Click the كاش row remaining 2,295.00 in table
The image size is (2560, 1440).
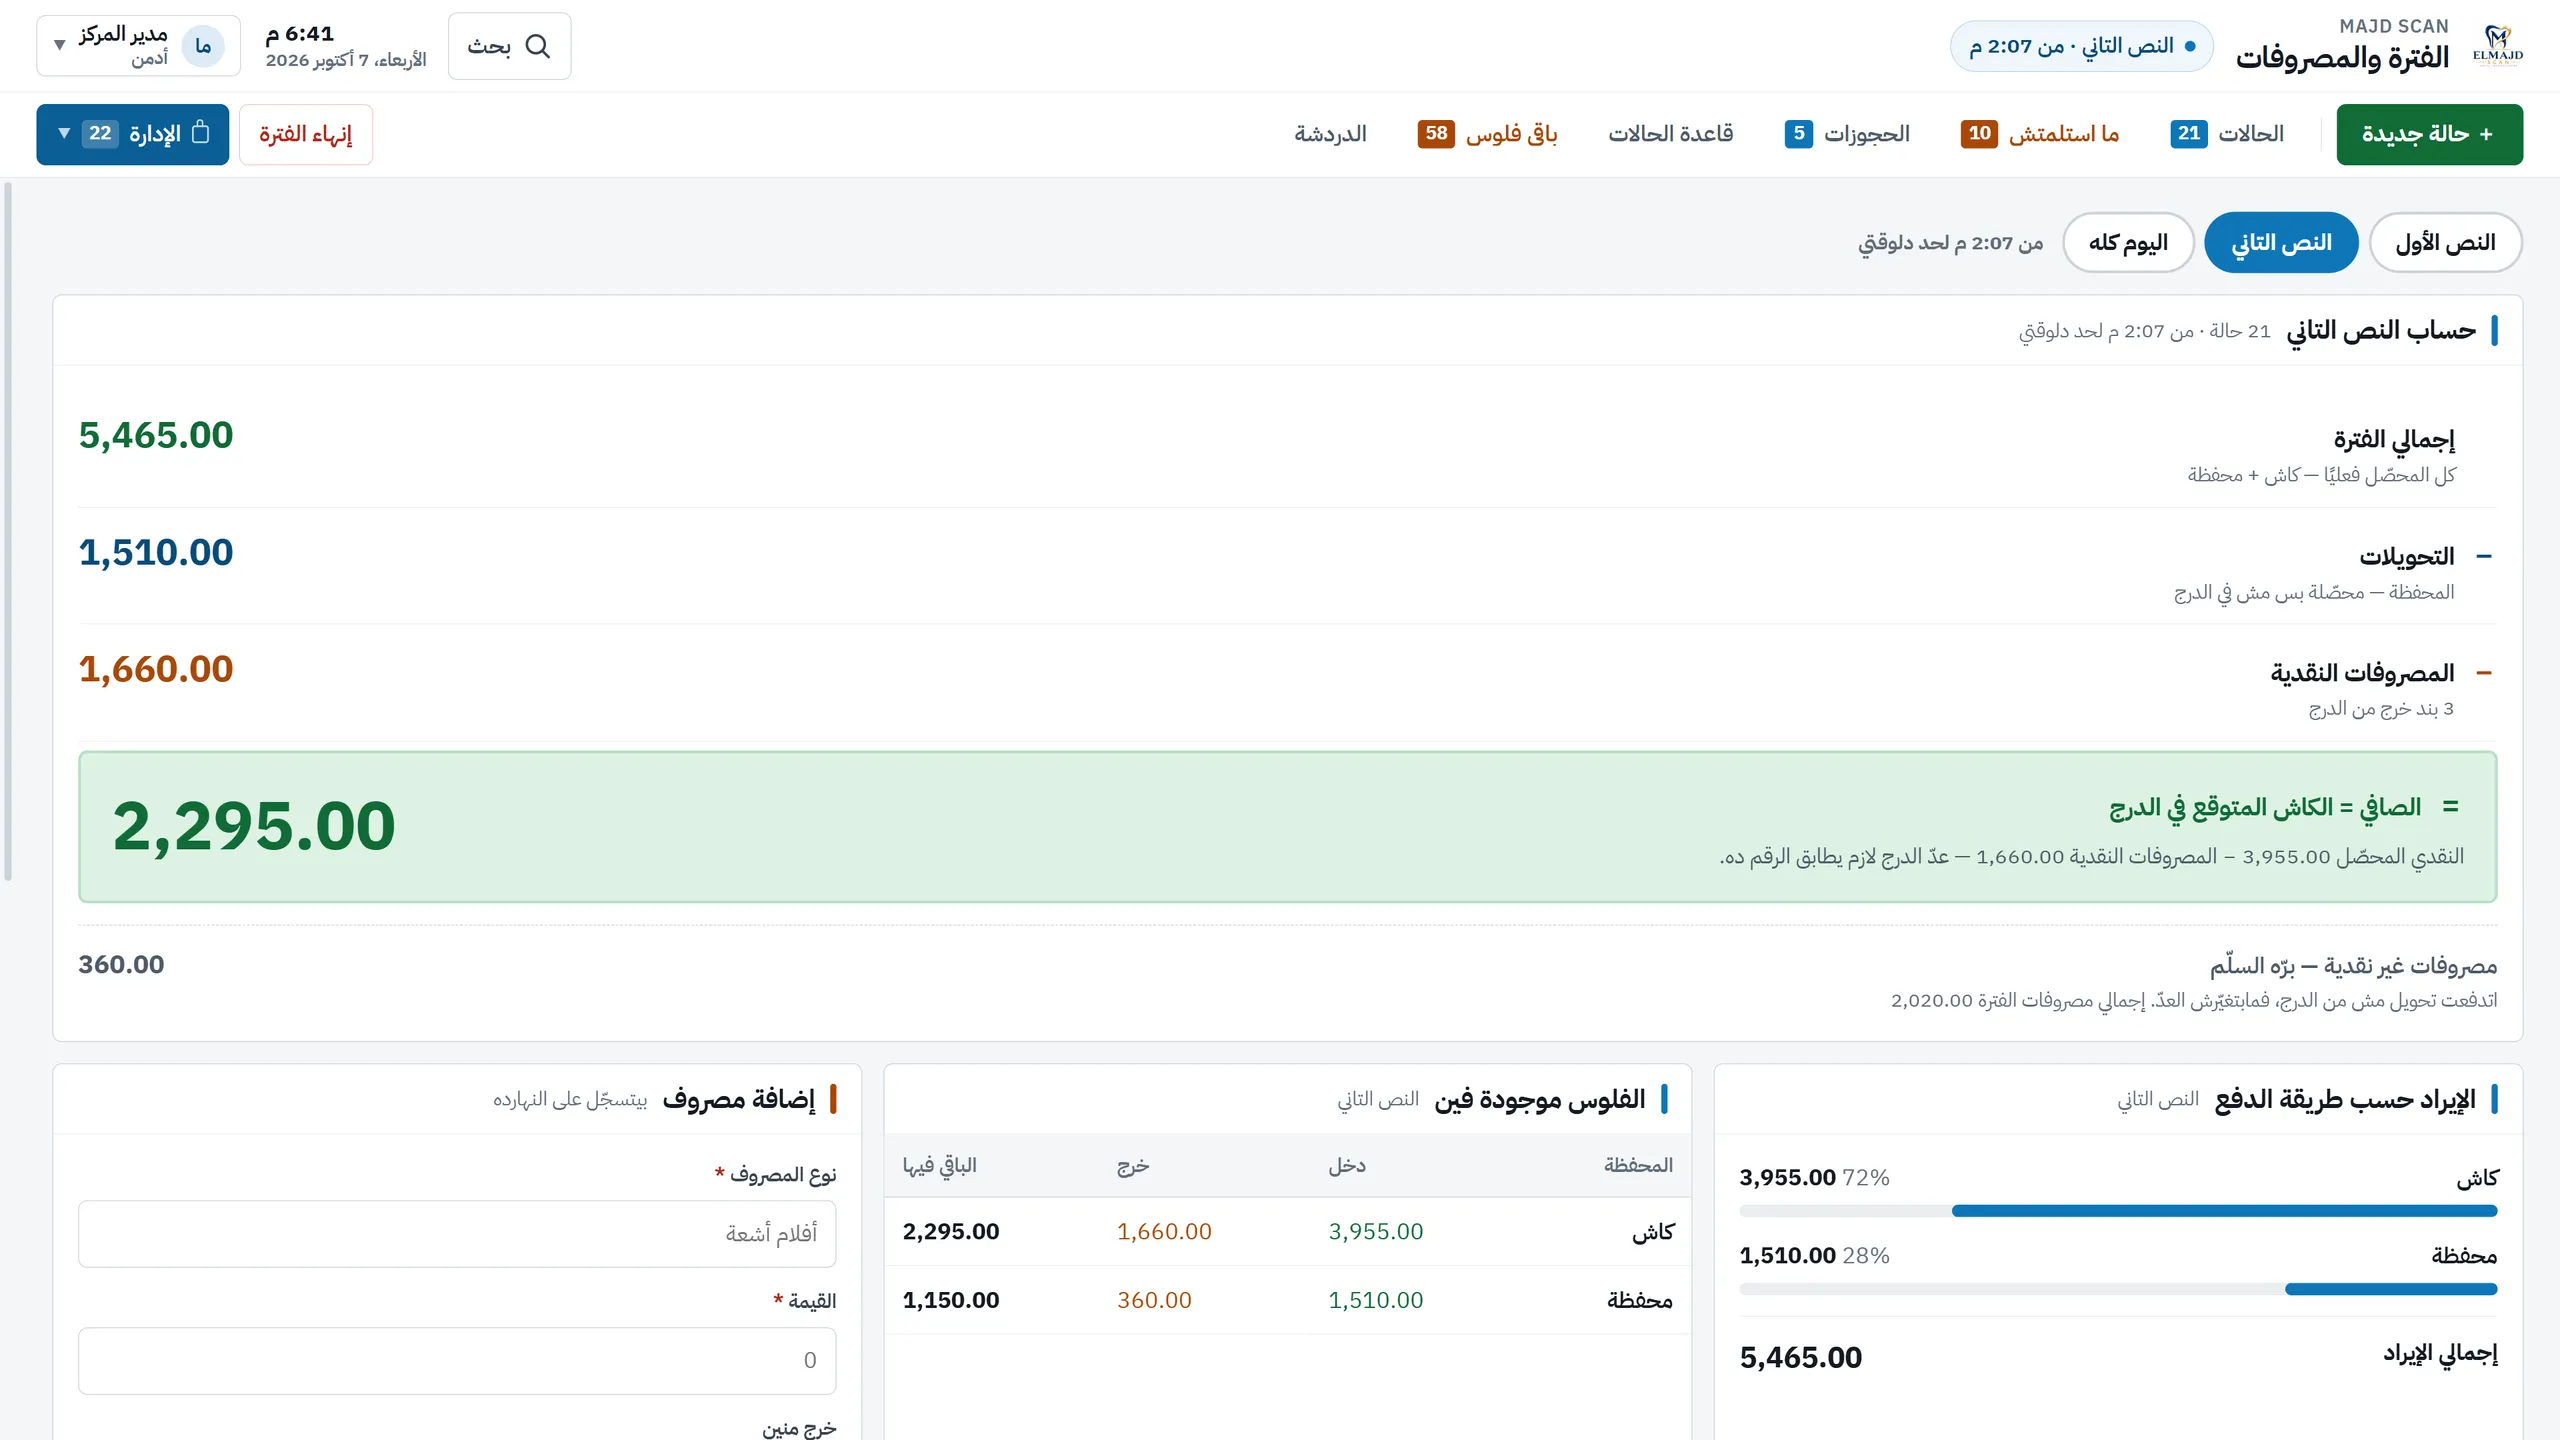pos(951,1231)
